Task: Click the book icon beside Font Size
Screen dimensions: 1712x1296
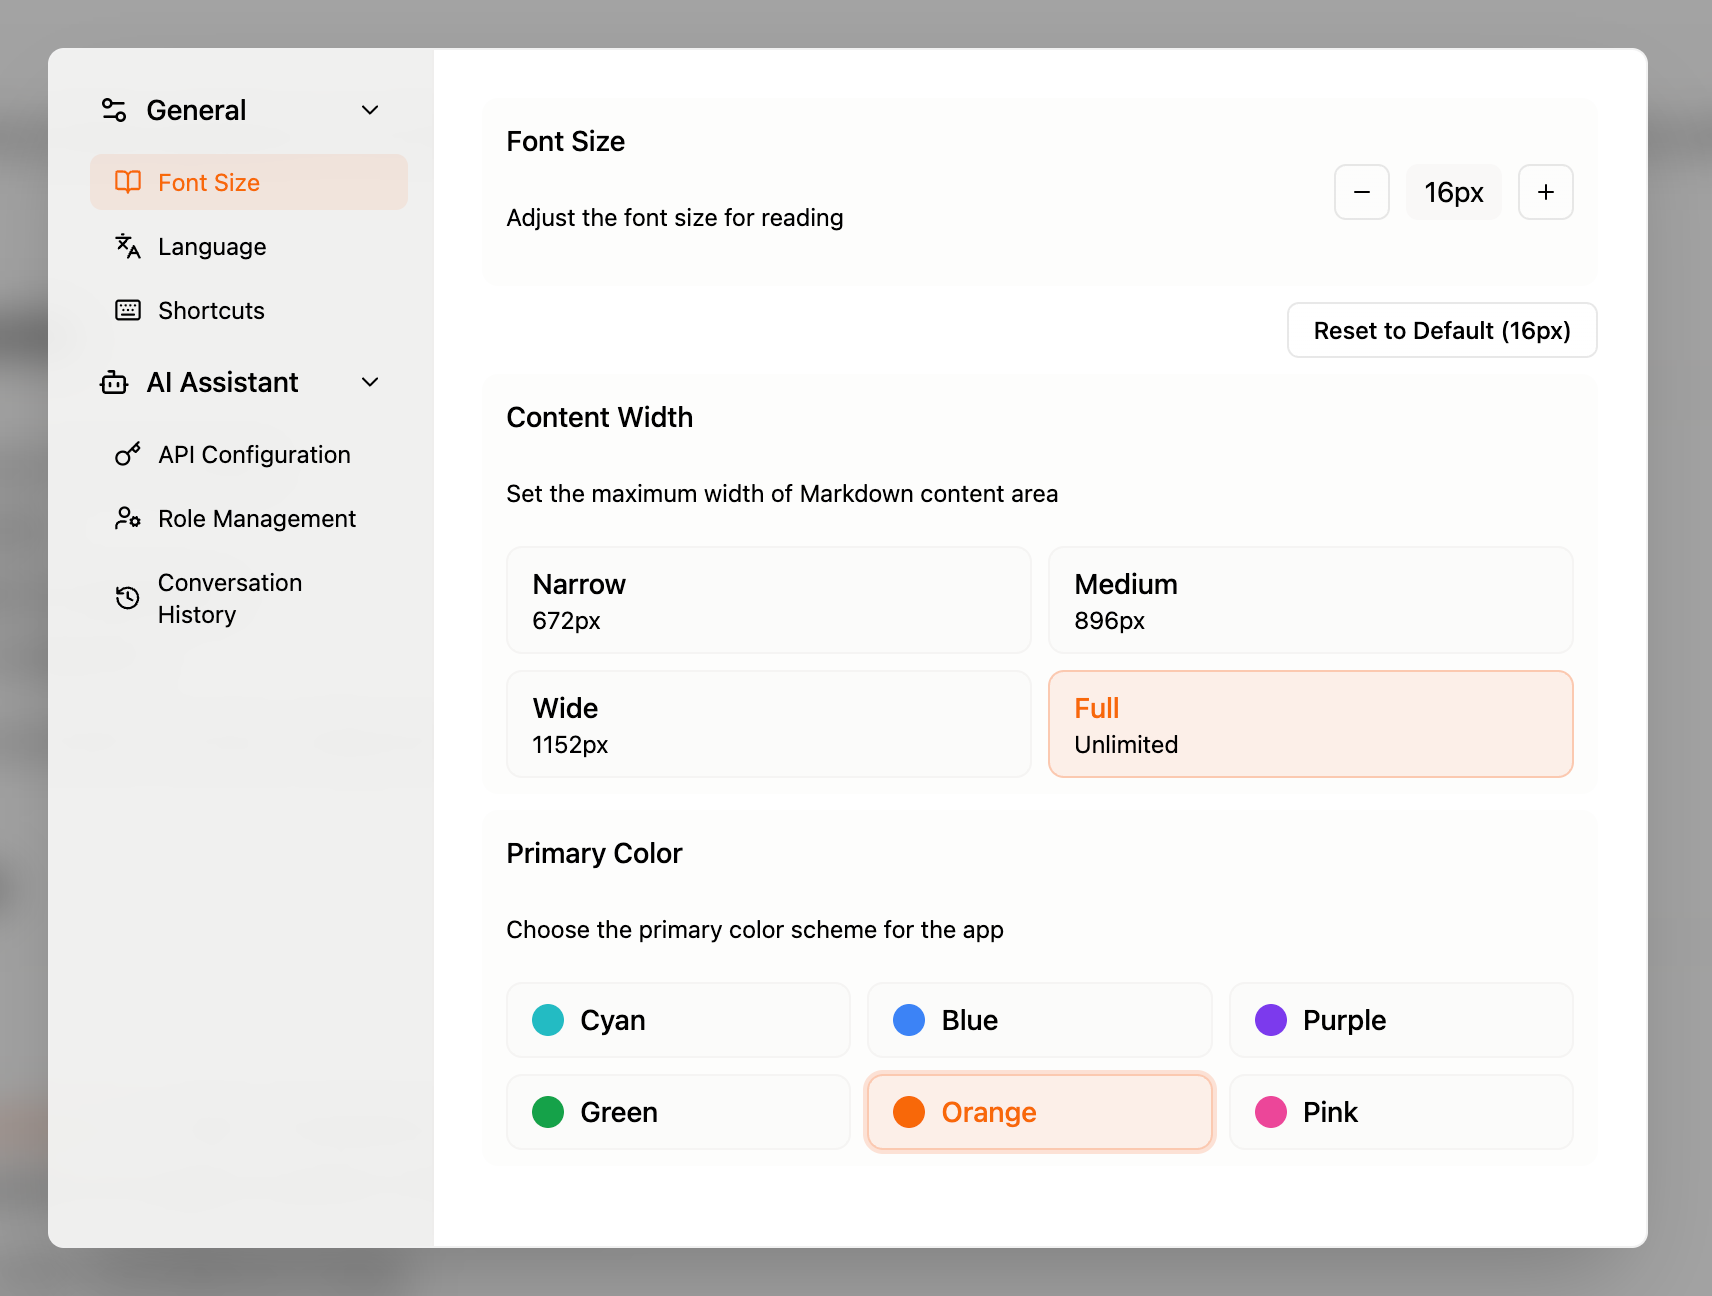Action: click(x=128, y=182)
